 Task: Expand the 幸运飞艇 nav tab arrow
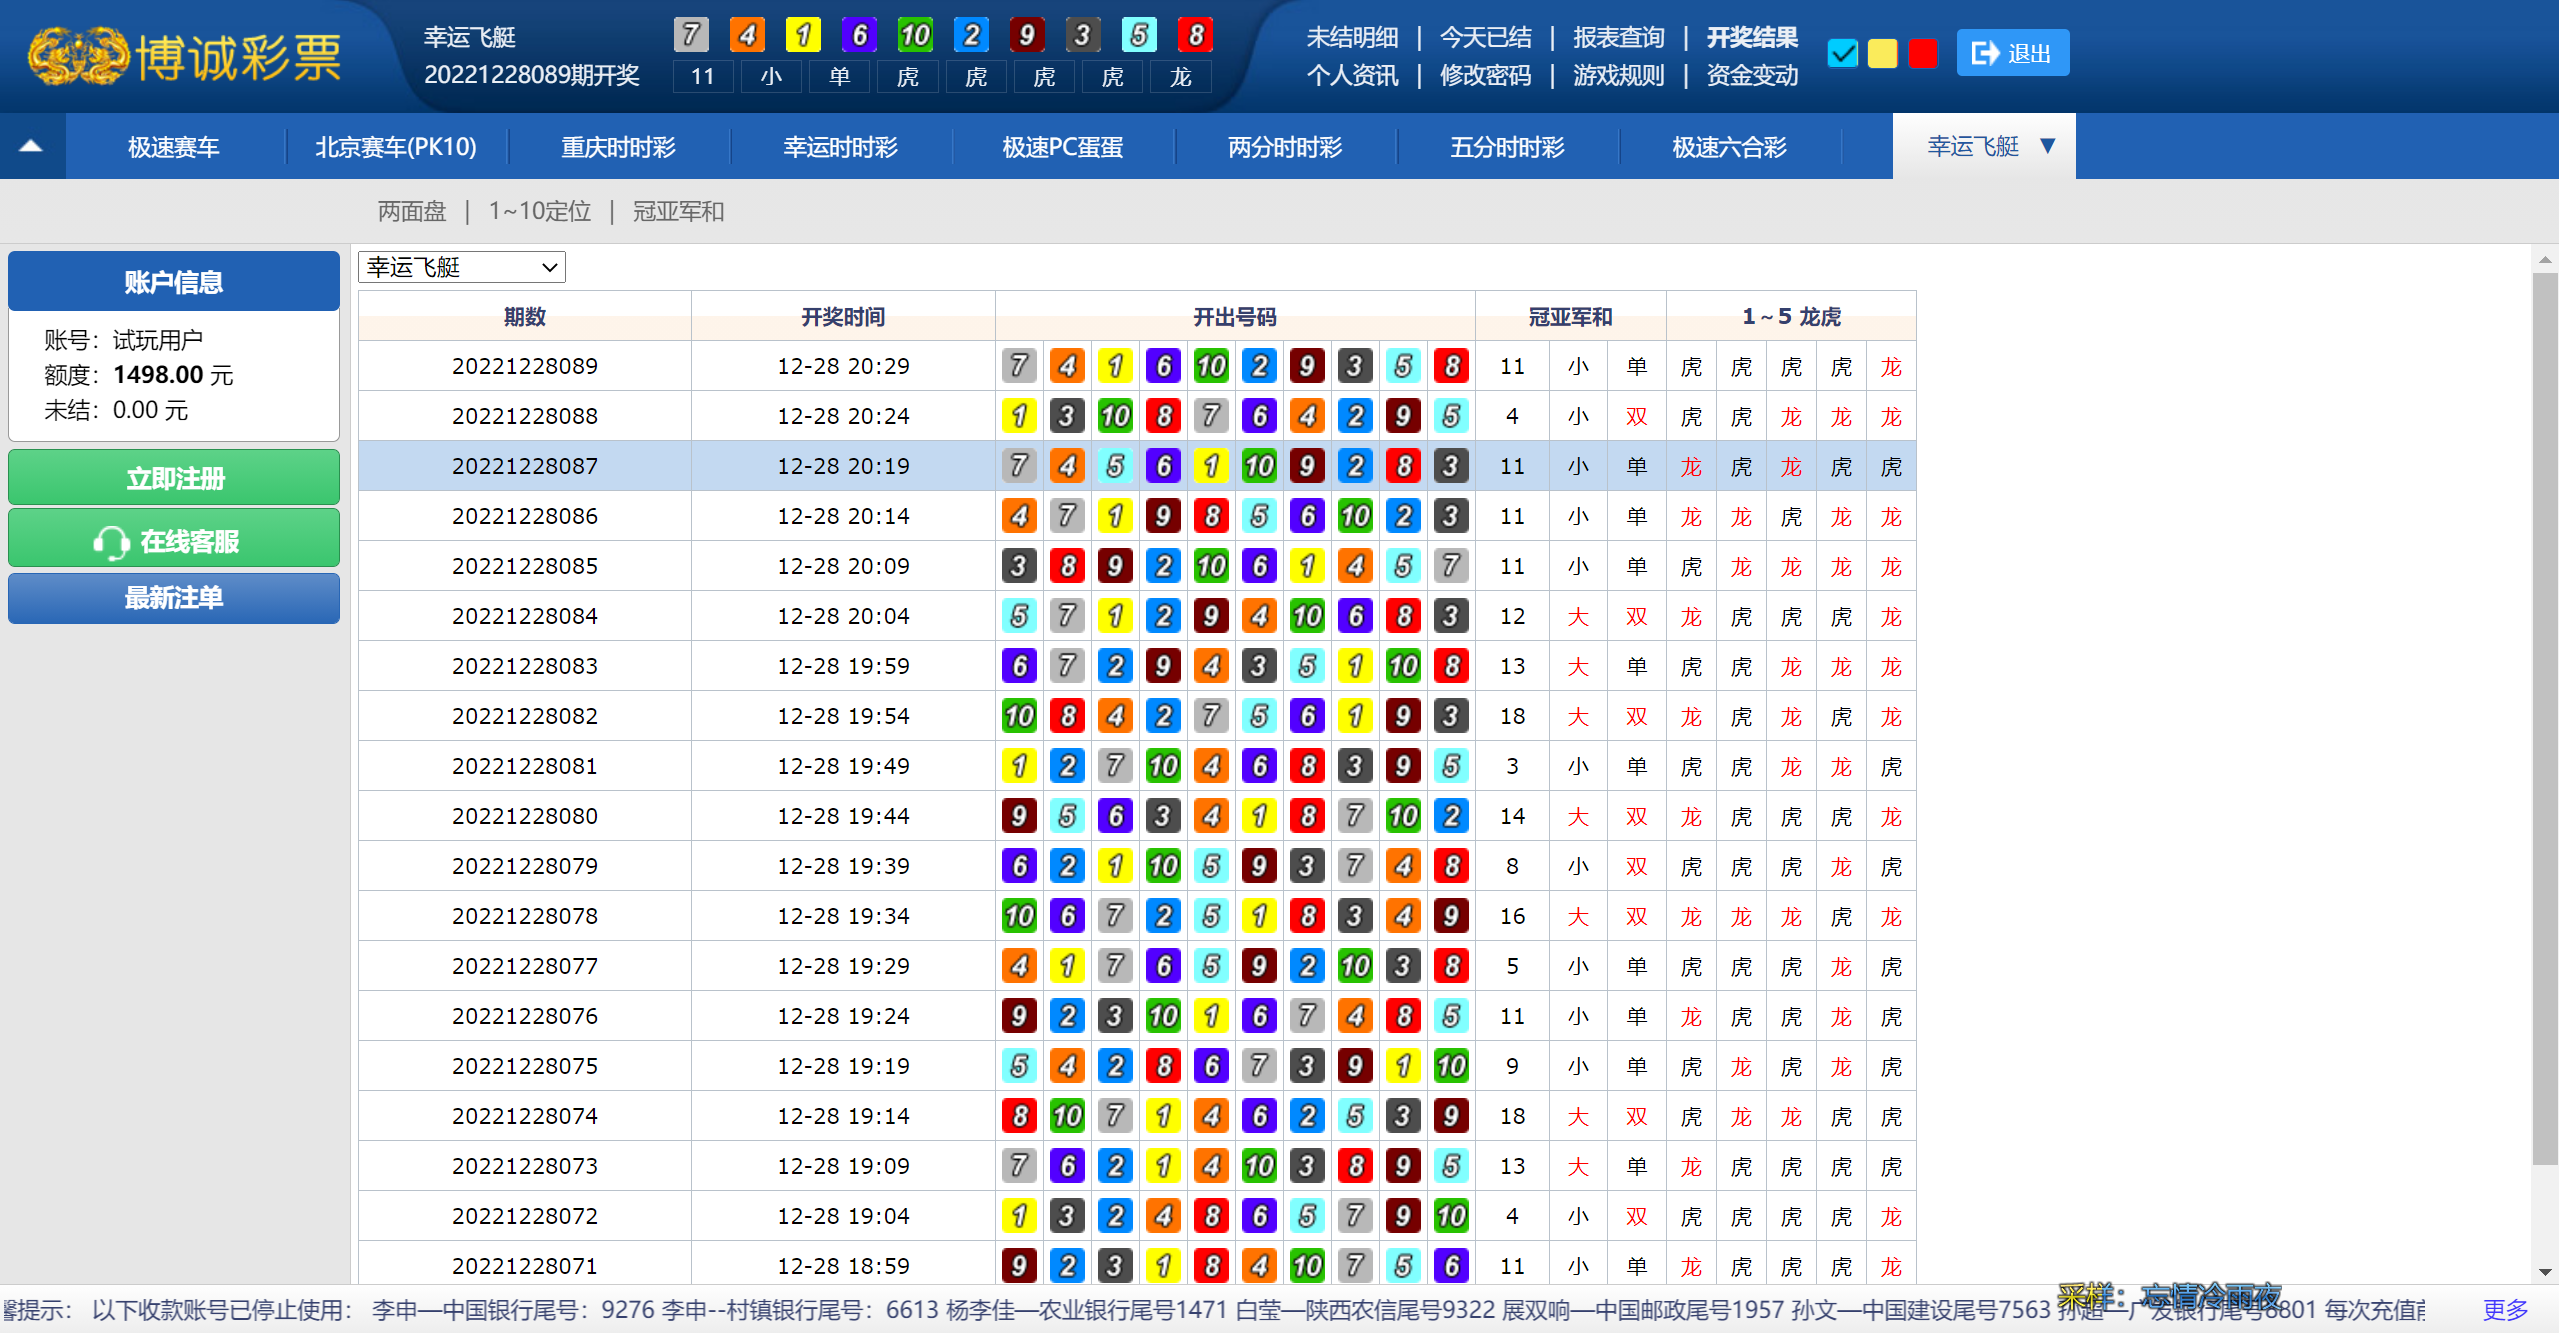tap(2047, 146)
